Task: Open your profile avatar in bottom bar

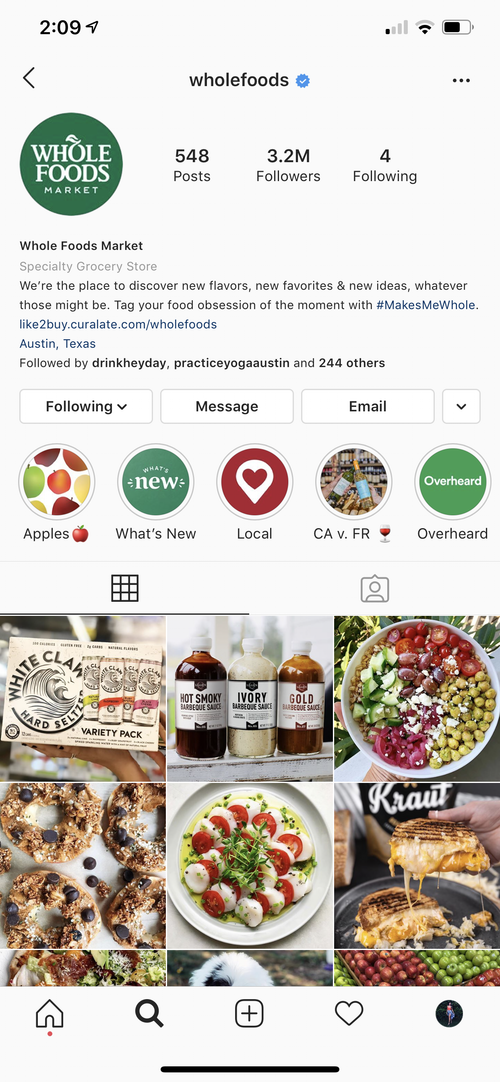Action: [x=449, y=1014]
